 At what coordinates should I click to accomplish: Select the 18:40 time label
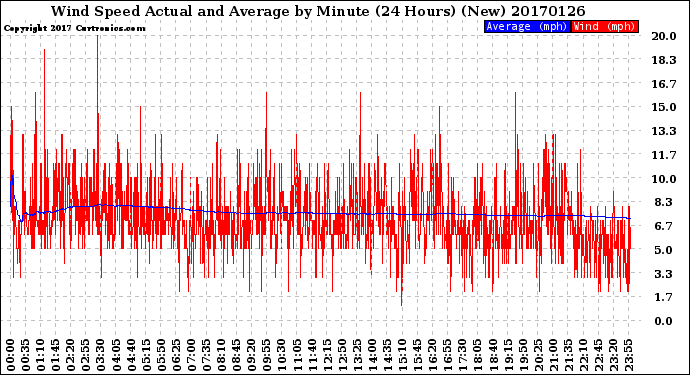[x=492, y=355]
